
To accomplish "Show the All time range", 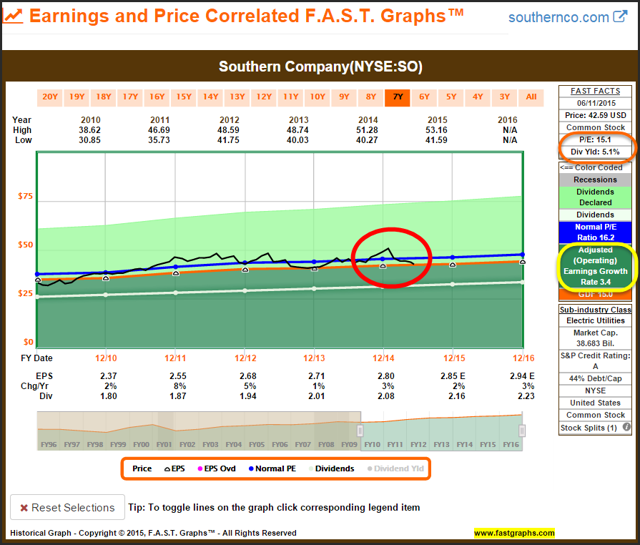I will pos(531,97).
